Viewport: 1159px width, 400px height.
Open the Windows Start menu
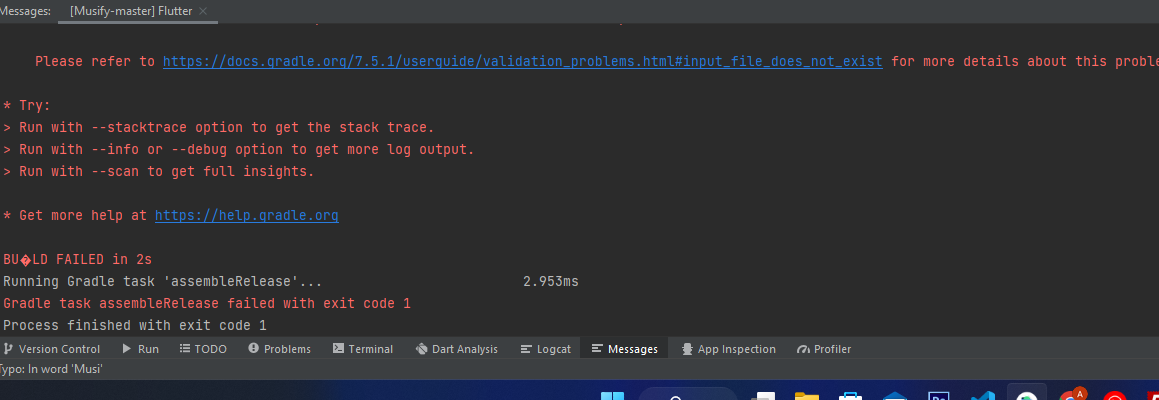click(x=613, y=396)
